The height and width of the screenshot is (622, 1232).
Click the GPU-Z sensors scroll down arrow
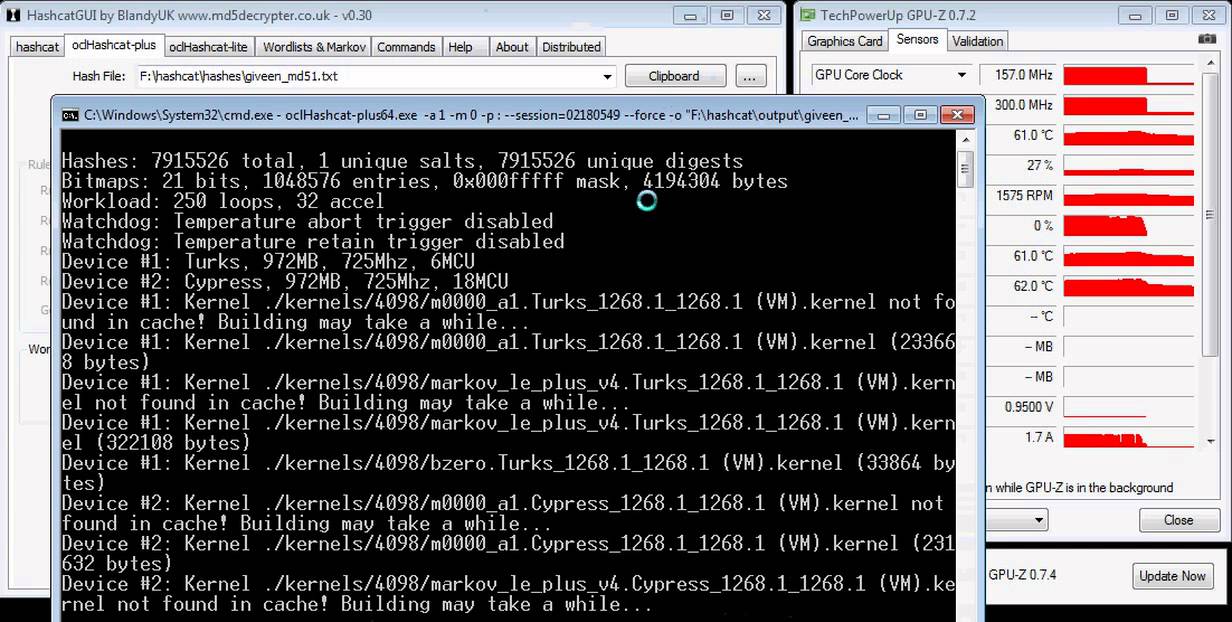coord(1211,440)
